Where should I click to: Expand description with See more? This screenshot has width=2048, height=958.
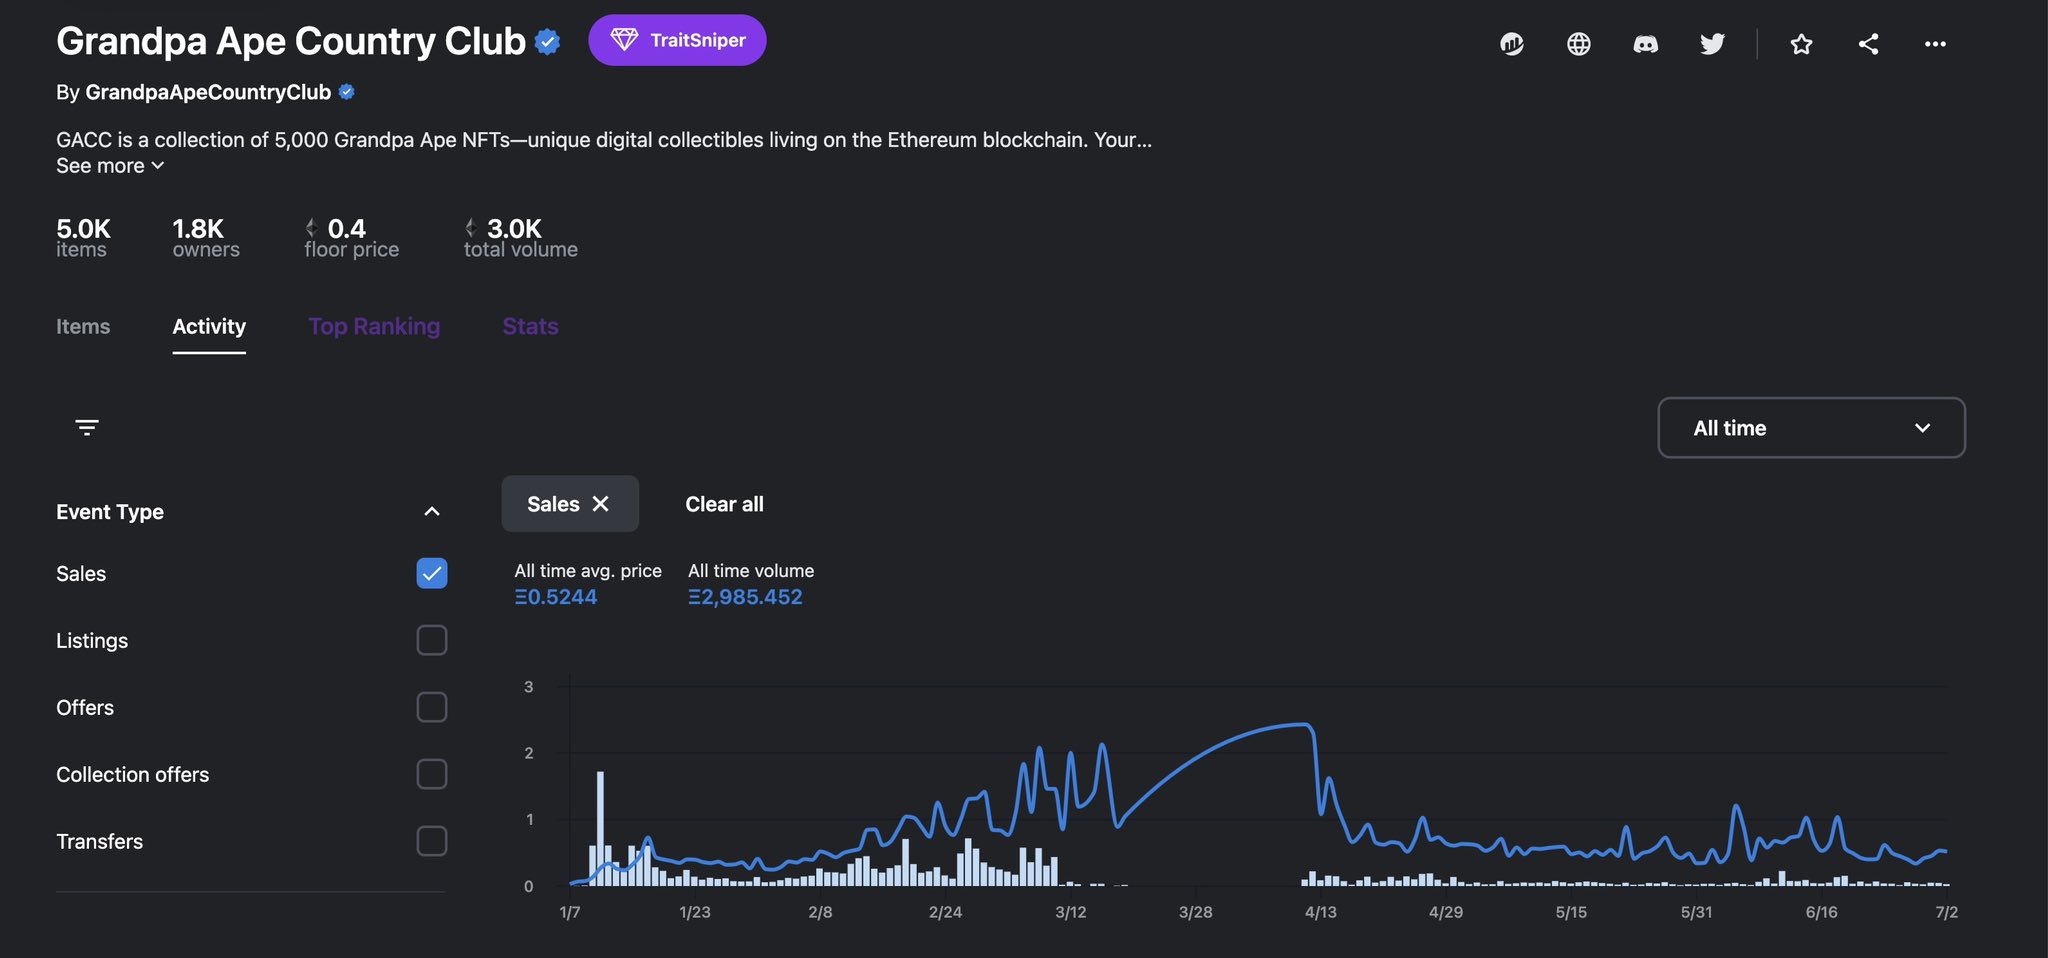110,166
